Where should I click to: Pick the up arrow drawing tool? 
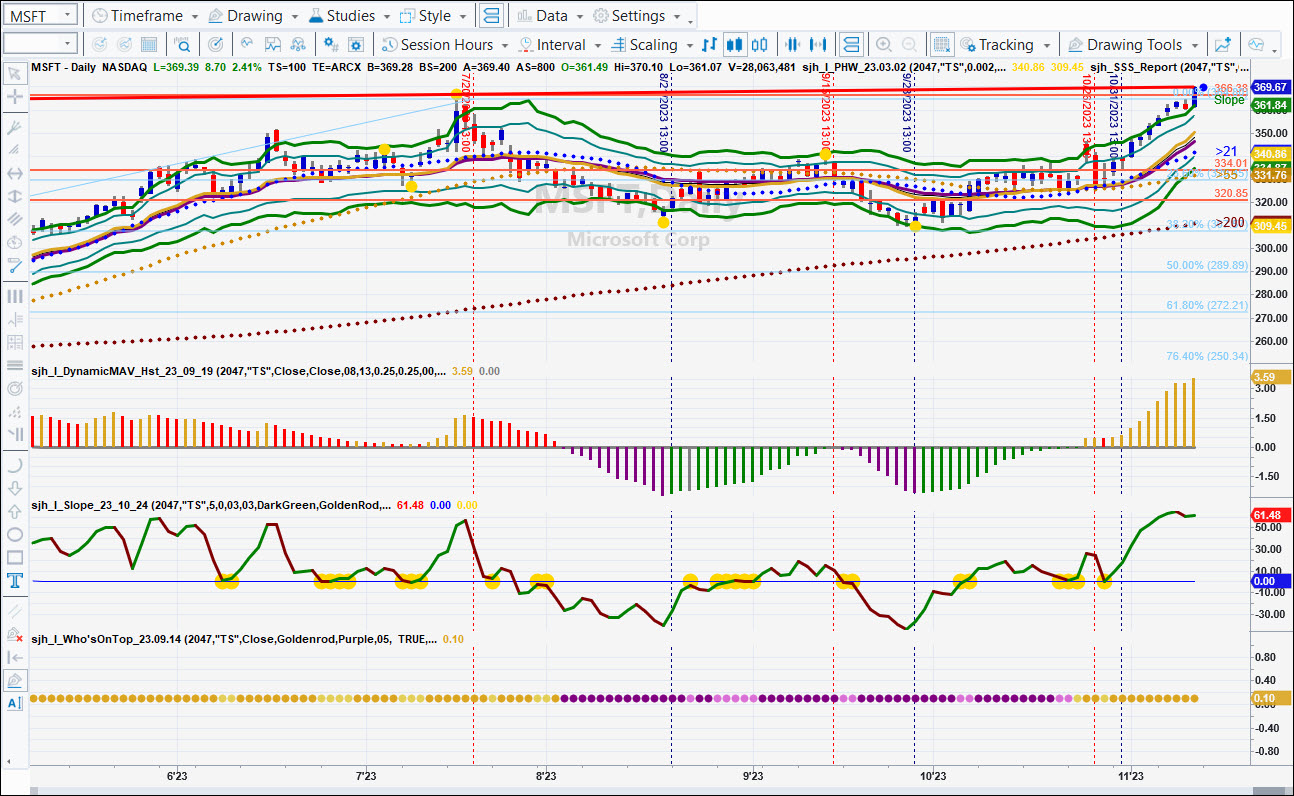(x=15, y=511)
